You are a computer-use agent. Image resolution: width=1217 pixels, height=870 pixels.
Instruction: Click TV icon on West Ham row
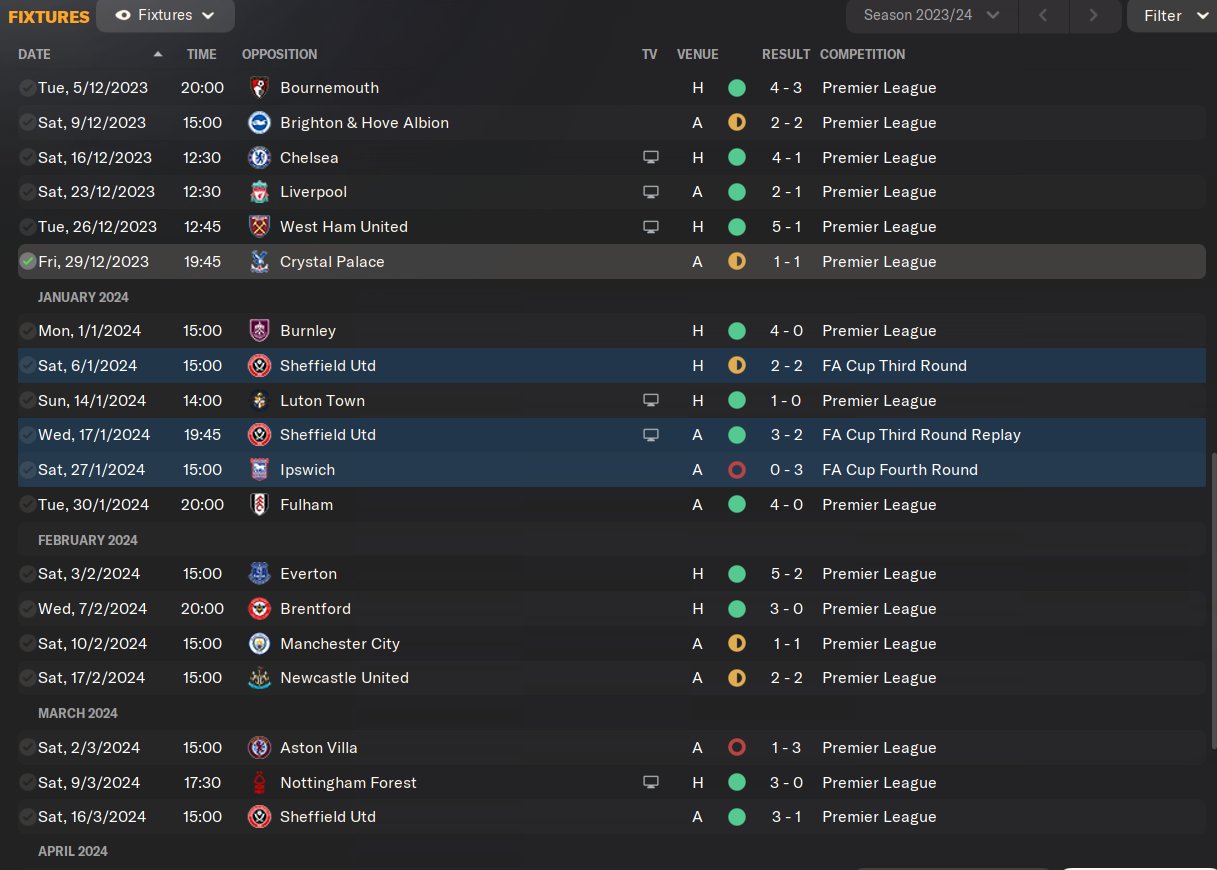(651, 227)
